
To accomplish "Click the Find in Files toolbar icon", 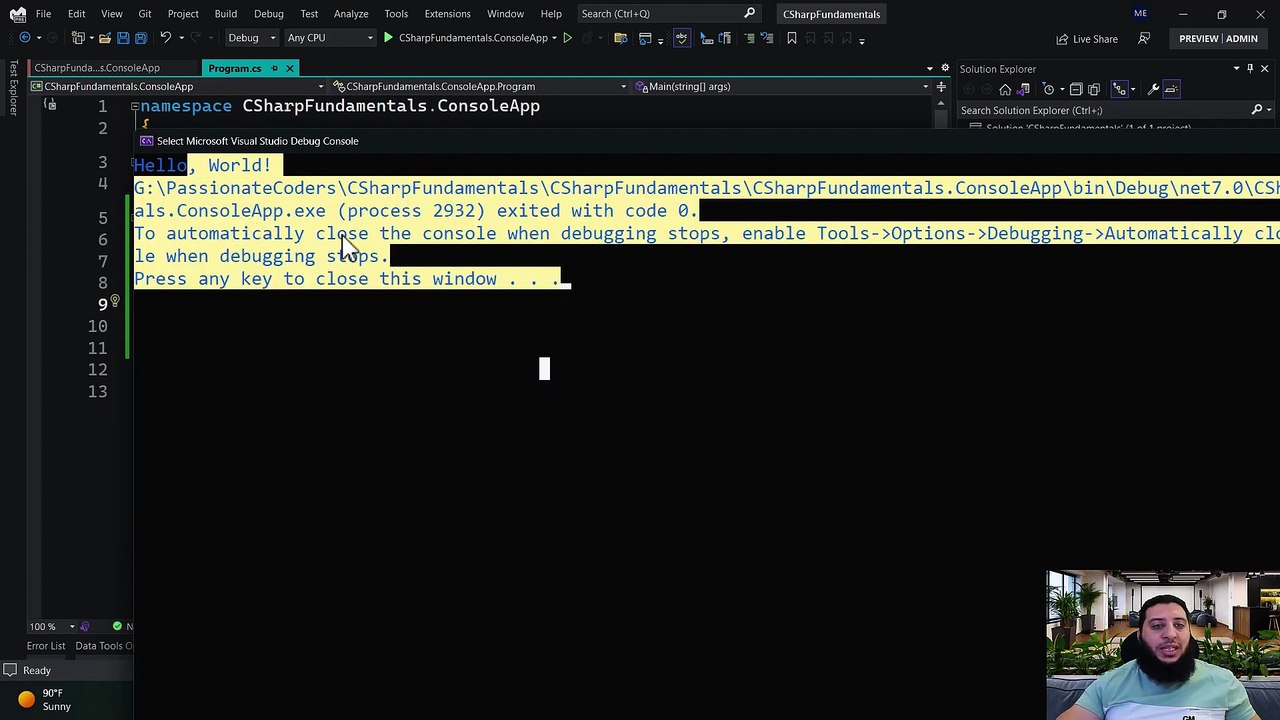I will (620, 38).
